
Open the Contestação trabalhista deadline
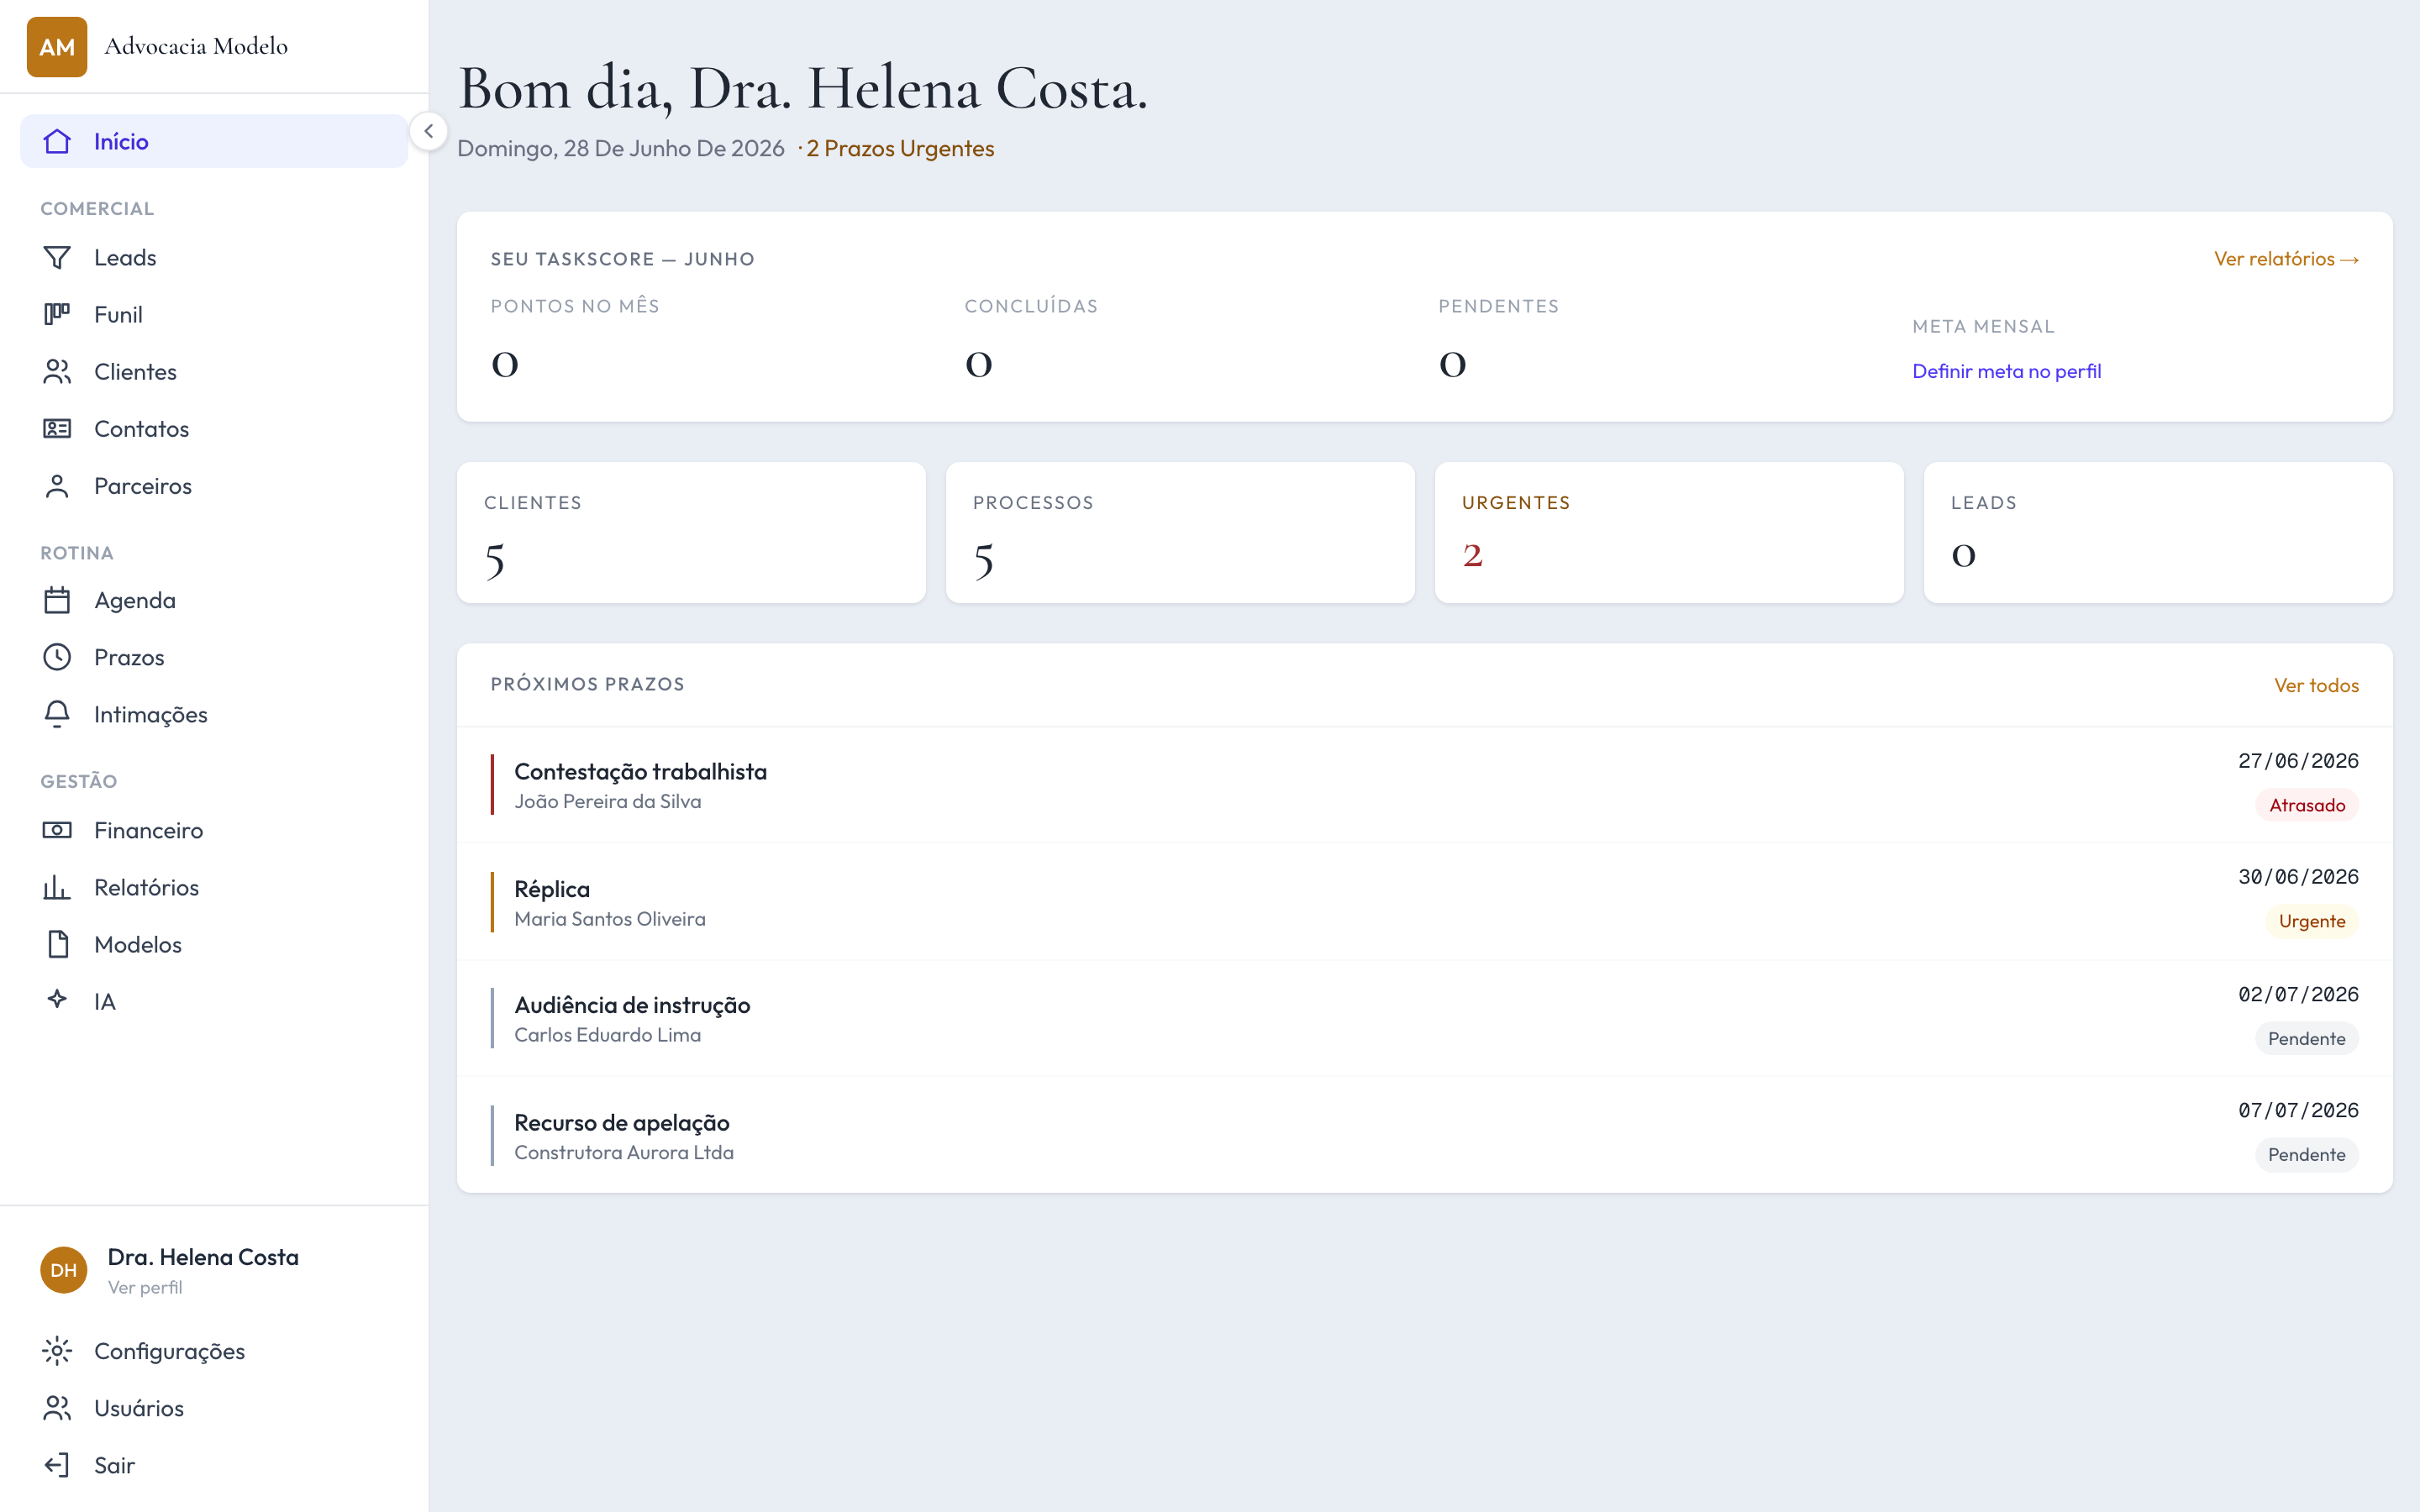1425,785
